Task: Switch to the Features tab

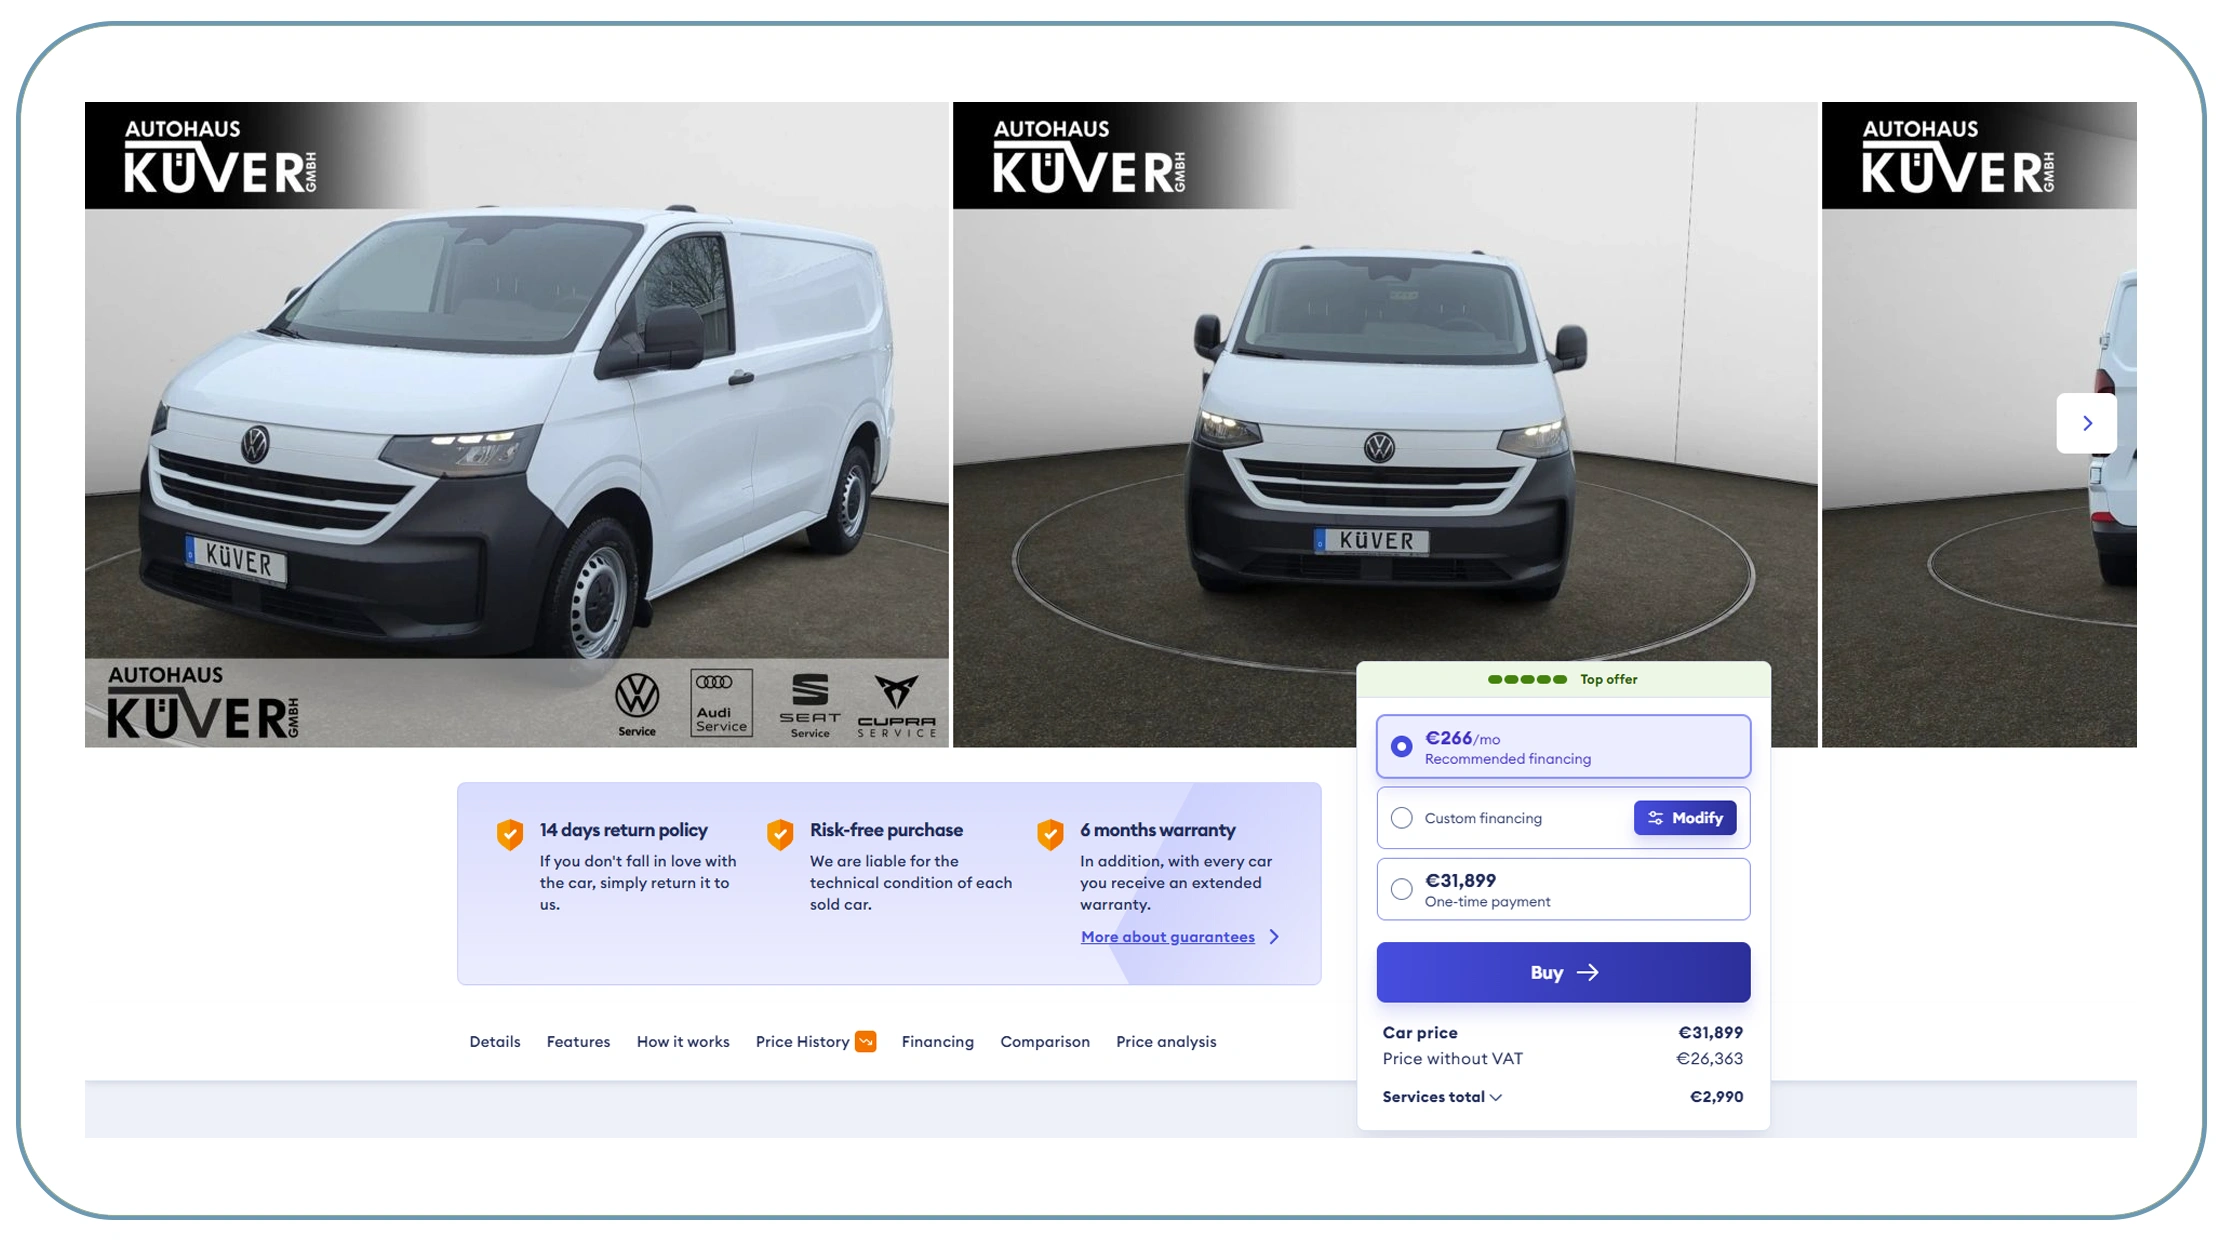Action: pos(578,1041)
